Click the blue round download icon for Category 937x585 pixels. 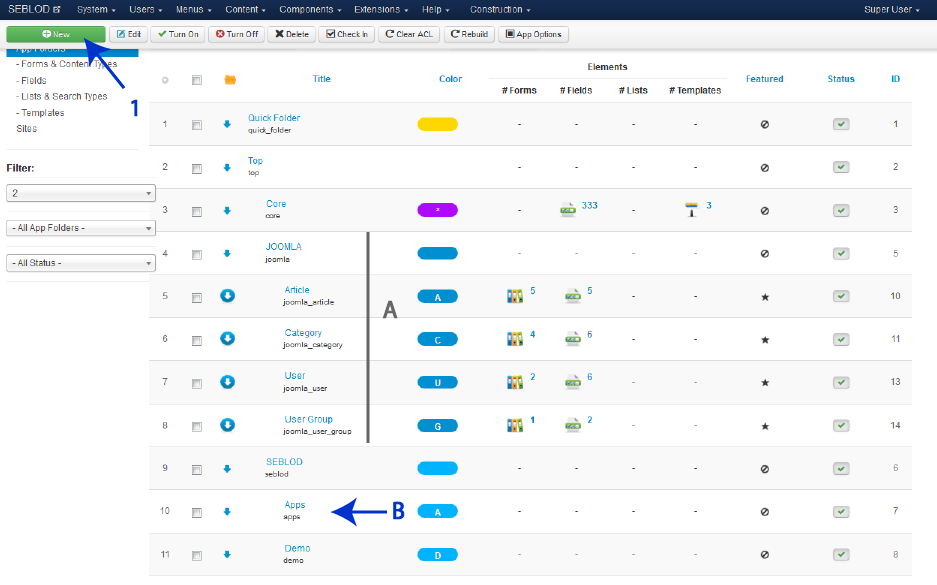(x=227, y=339)
